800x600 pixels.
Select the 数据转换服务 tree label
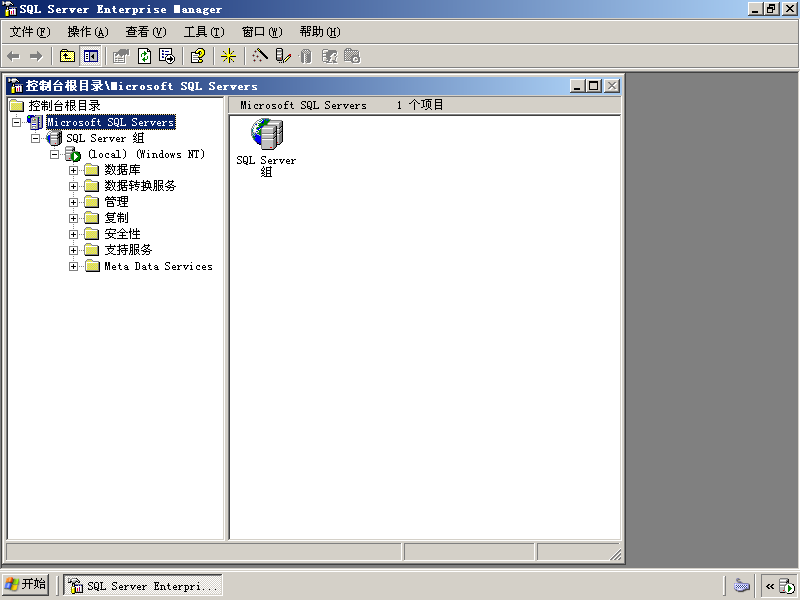pyautogui.click(x=140, y=186)
